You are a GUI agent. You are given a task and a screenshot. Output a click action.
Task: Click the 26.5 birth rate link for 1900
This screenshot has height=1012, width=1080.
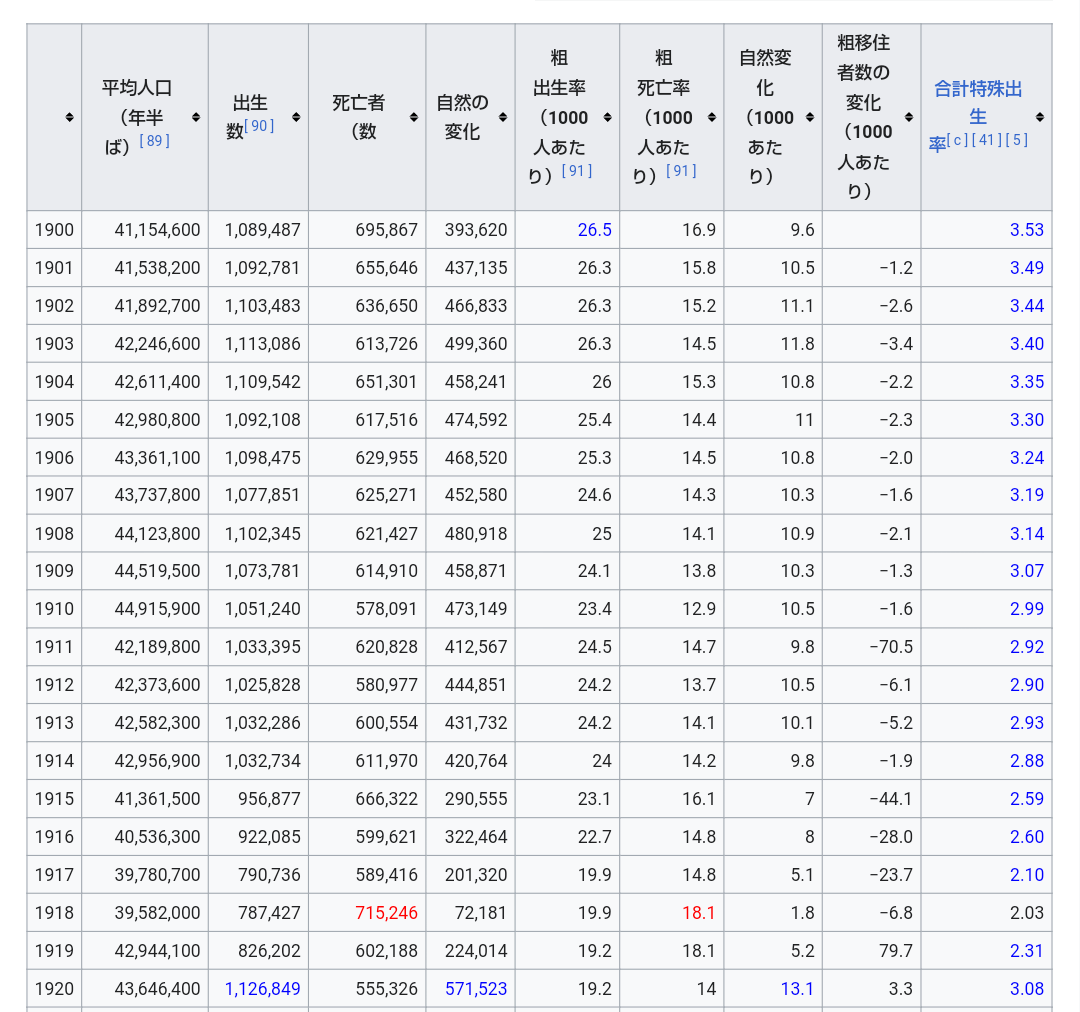594,230
